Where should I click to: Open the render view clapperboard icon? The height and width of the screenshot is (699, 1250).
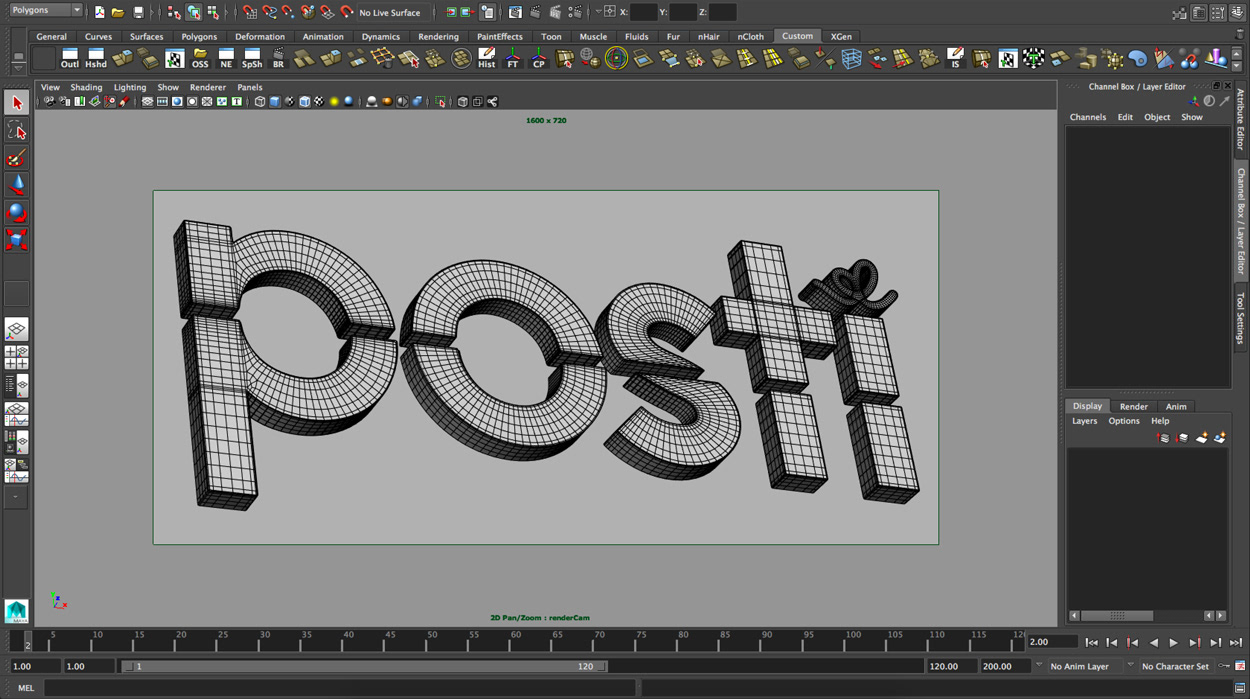coord(515,12)
